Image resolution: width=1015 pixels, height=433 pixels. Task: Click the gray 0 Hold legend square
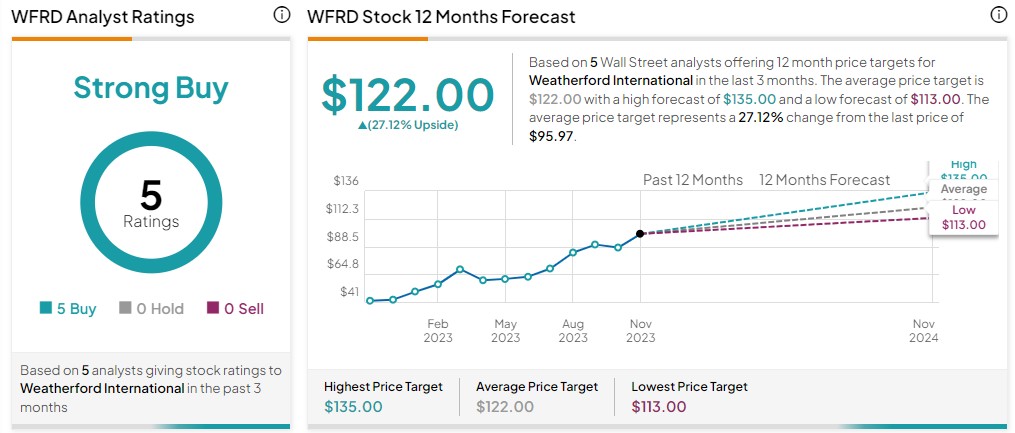[126, 309]
